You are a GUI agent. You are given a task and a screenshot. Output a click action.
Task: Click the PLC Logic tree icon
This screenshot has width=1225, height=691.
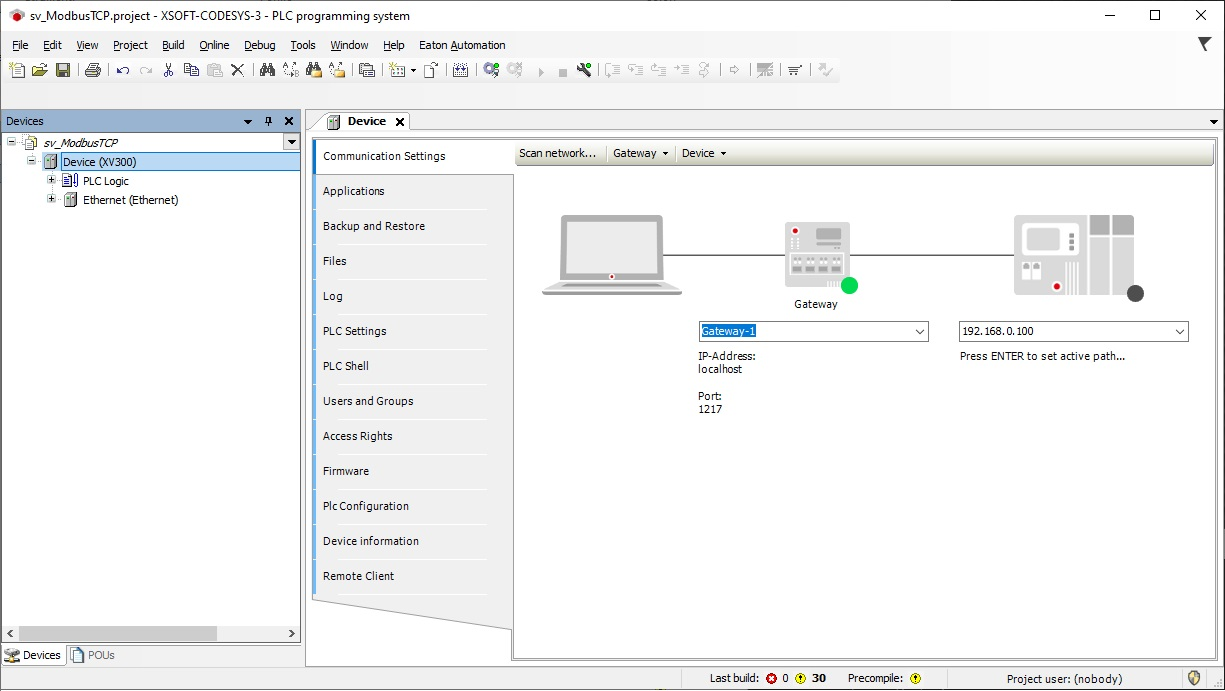pyautogui.click(x=70, y=181)
